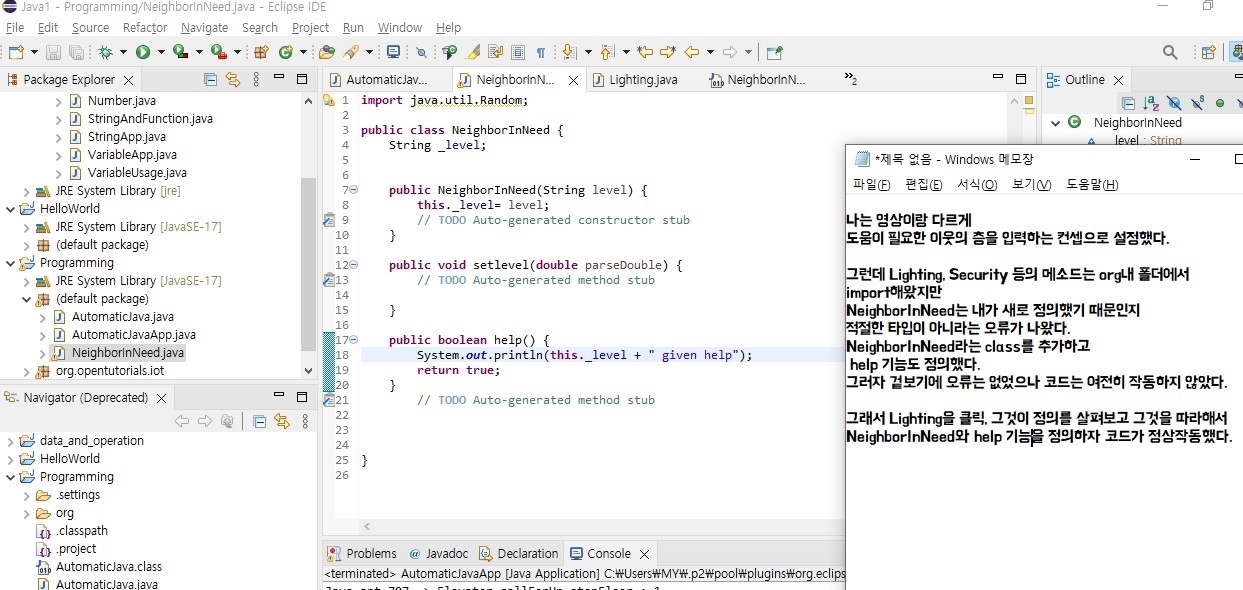Open dropdown arrow beside New icon
The width and height of the screenshot is (1243, 590).
coord(33,52)
